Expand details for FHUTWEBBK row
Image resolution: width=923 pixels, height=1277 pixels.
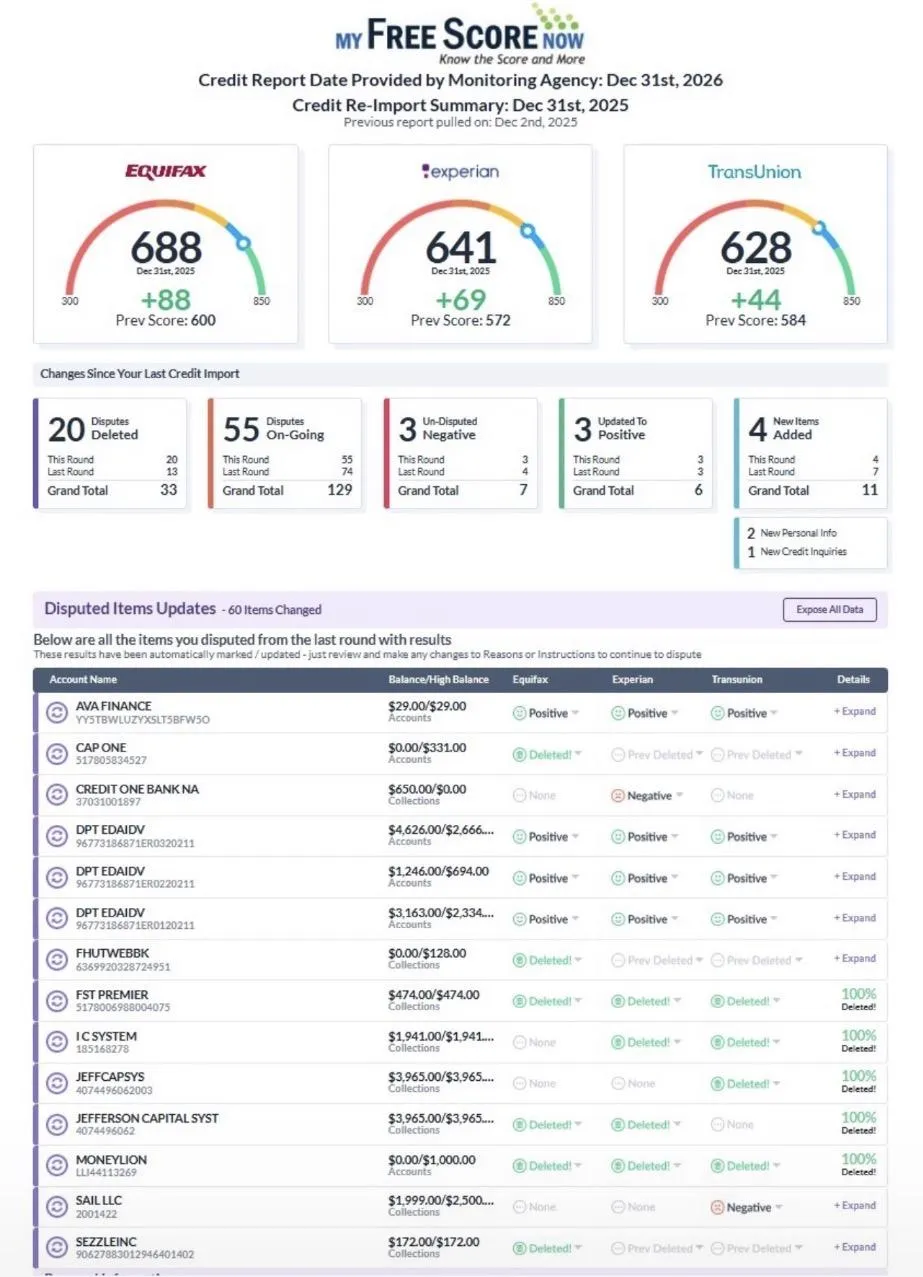pyautogui.click(x=855, y=959)
